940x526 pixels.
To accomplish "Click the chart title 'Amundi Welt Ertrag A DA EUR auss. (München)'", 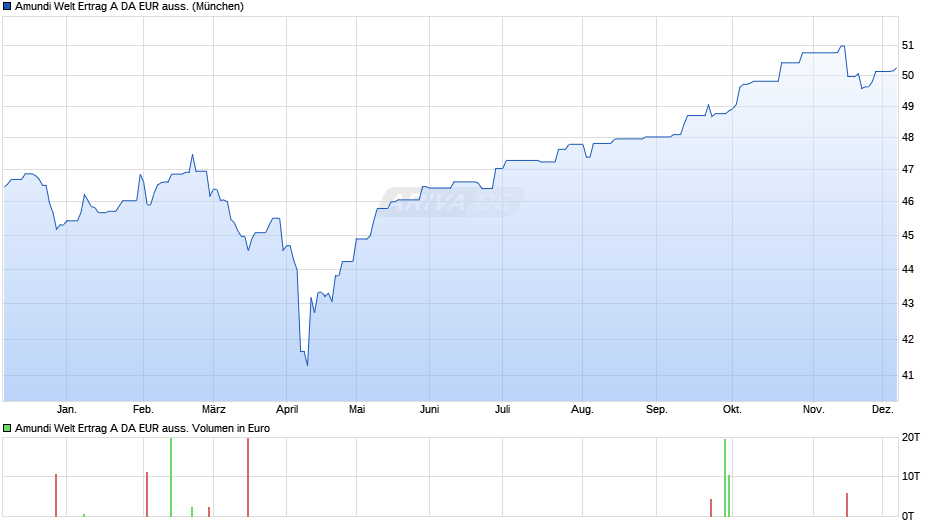I will click(x=129, y=7).
